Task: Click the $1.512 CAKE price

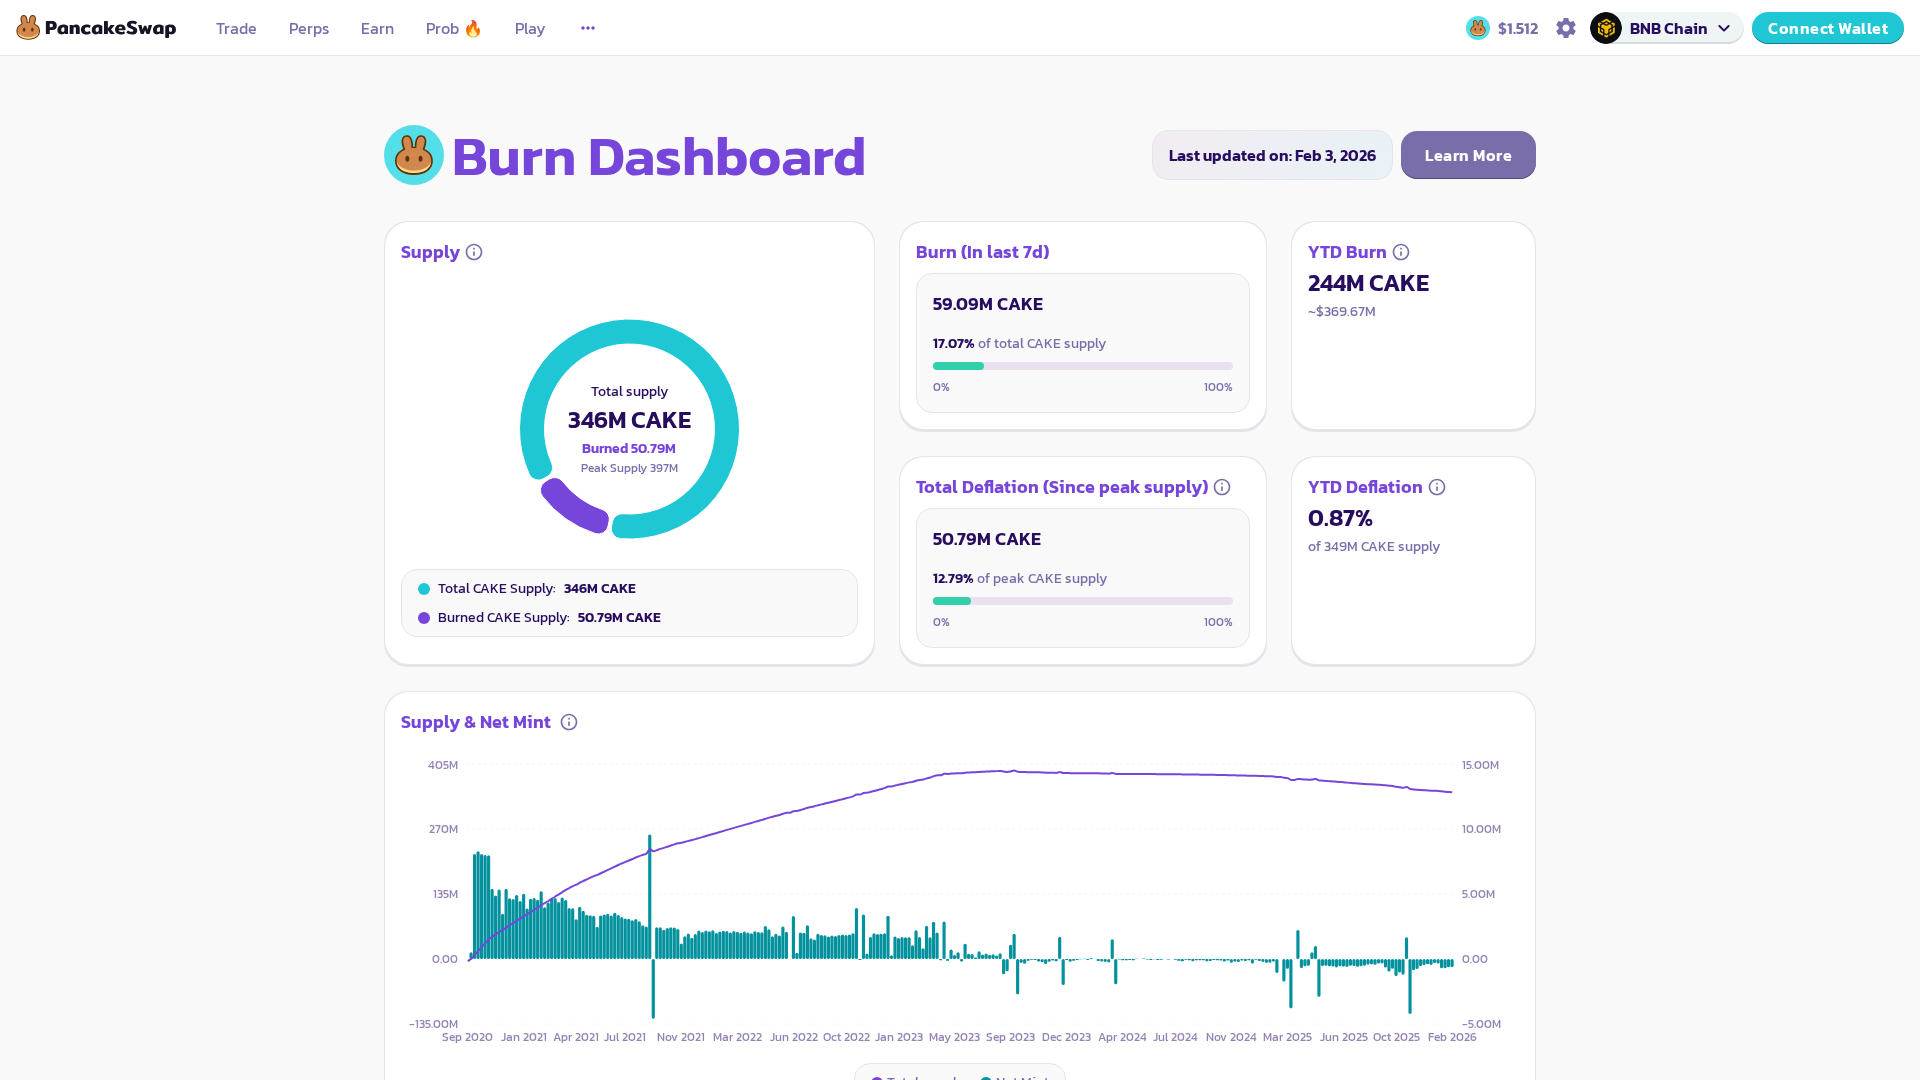Action: tap(1518, 28)
